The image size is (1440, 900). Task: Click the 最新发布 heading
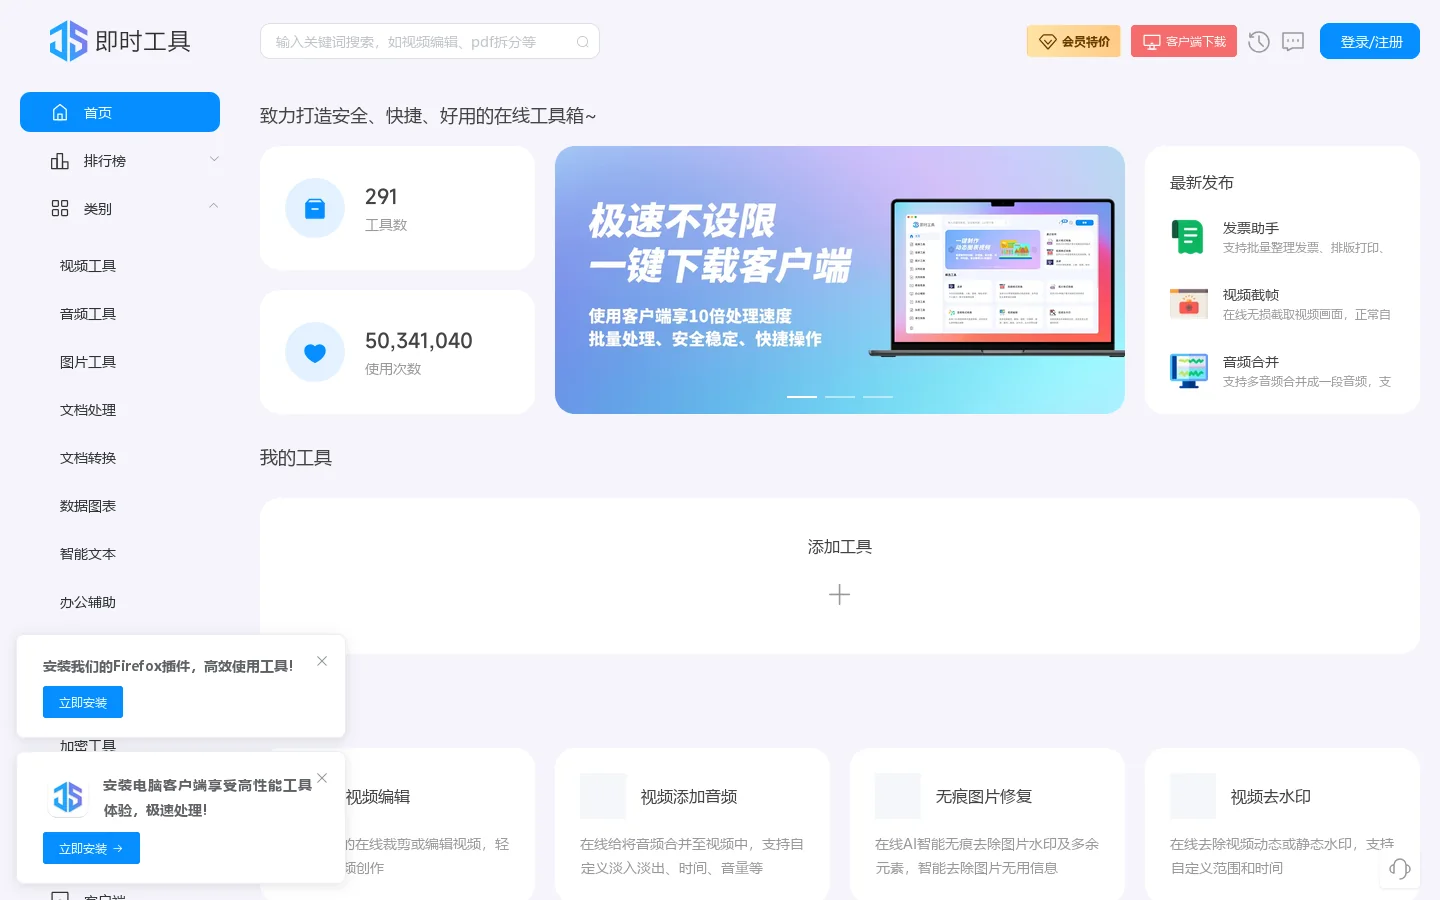[x=1202, y=182]
